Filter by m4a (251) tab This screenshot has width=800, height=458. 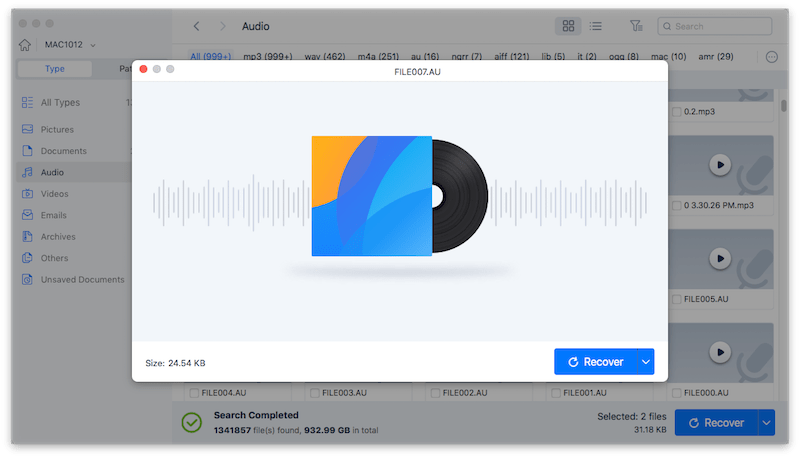[x=378, y=56]
